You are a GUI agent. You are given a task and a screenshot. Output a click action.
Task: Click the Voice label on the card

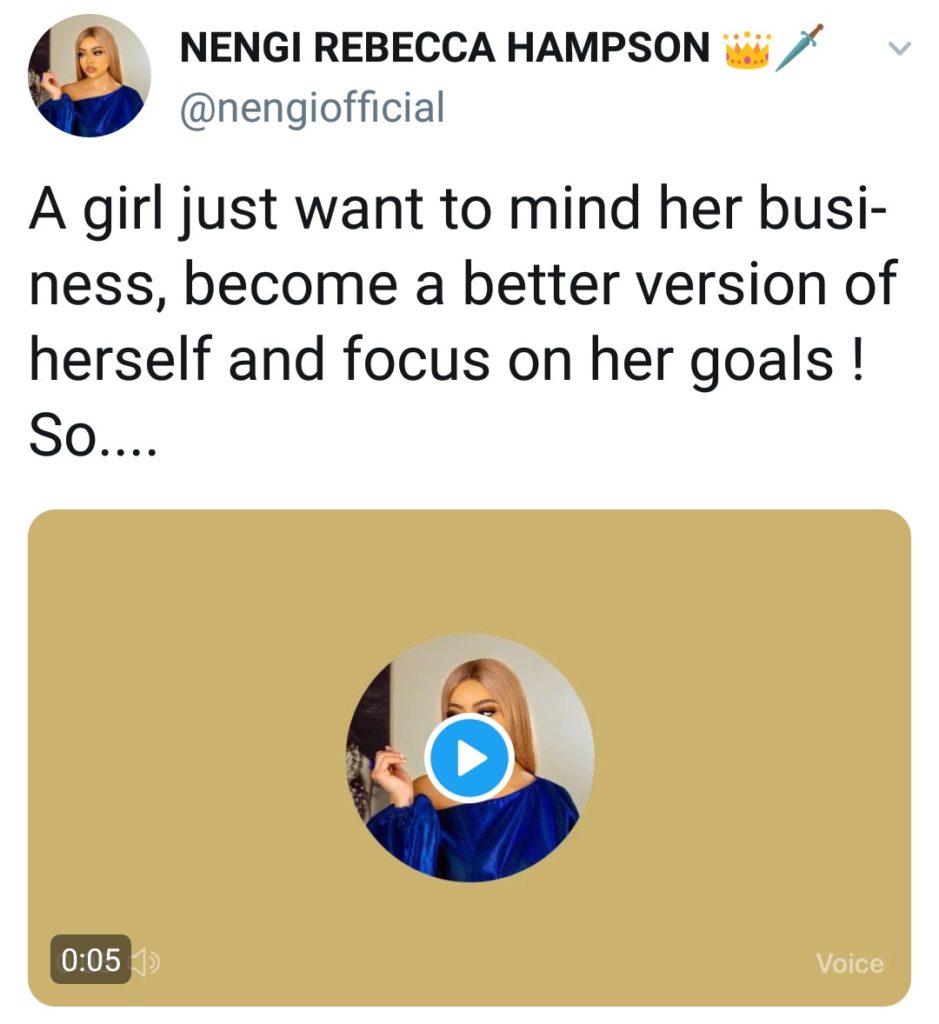[849, 964]
